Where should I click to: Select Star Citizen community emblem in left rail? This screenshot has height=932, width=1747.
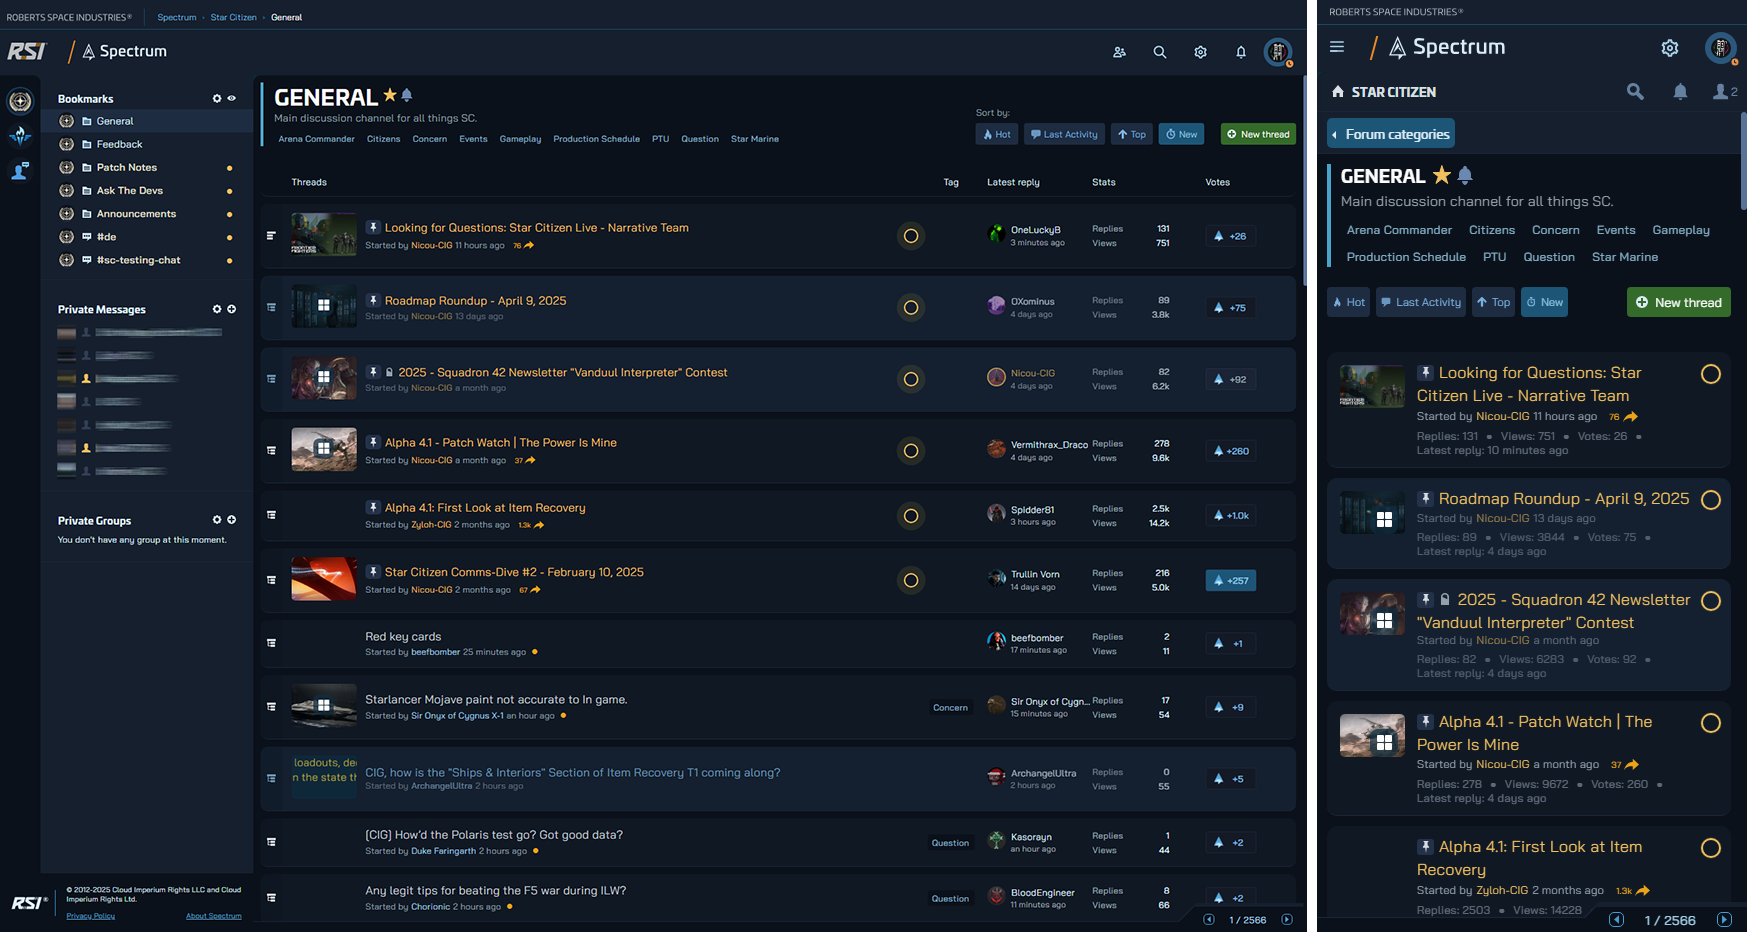(20, 101)
